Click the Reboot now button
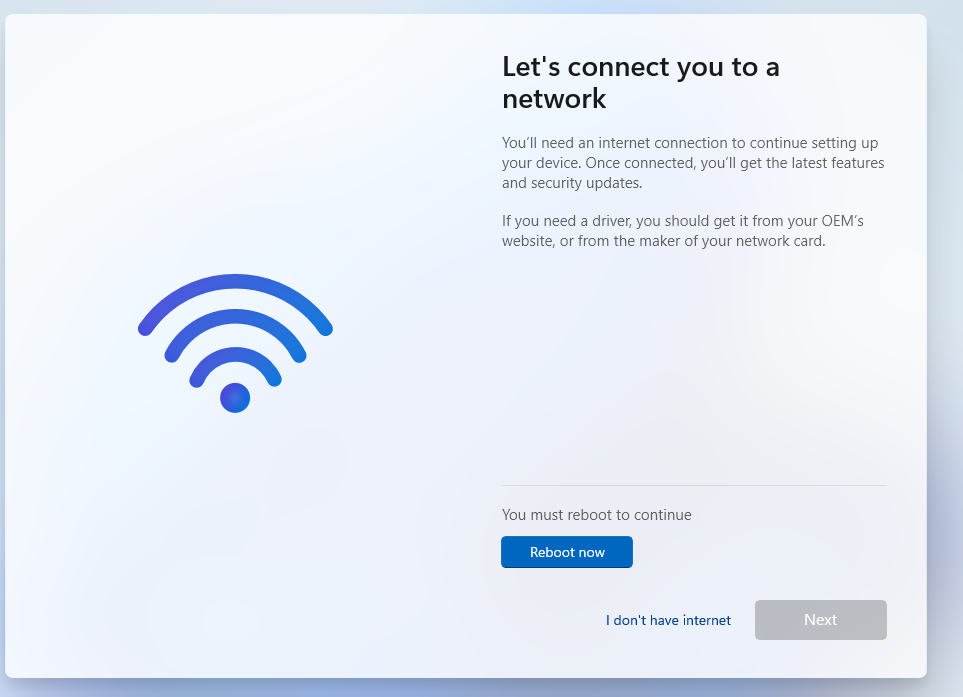963x697 pixels. (566, 551)
